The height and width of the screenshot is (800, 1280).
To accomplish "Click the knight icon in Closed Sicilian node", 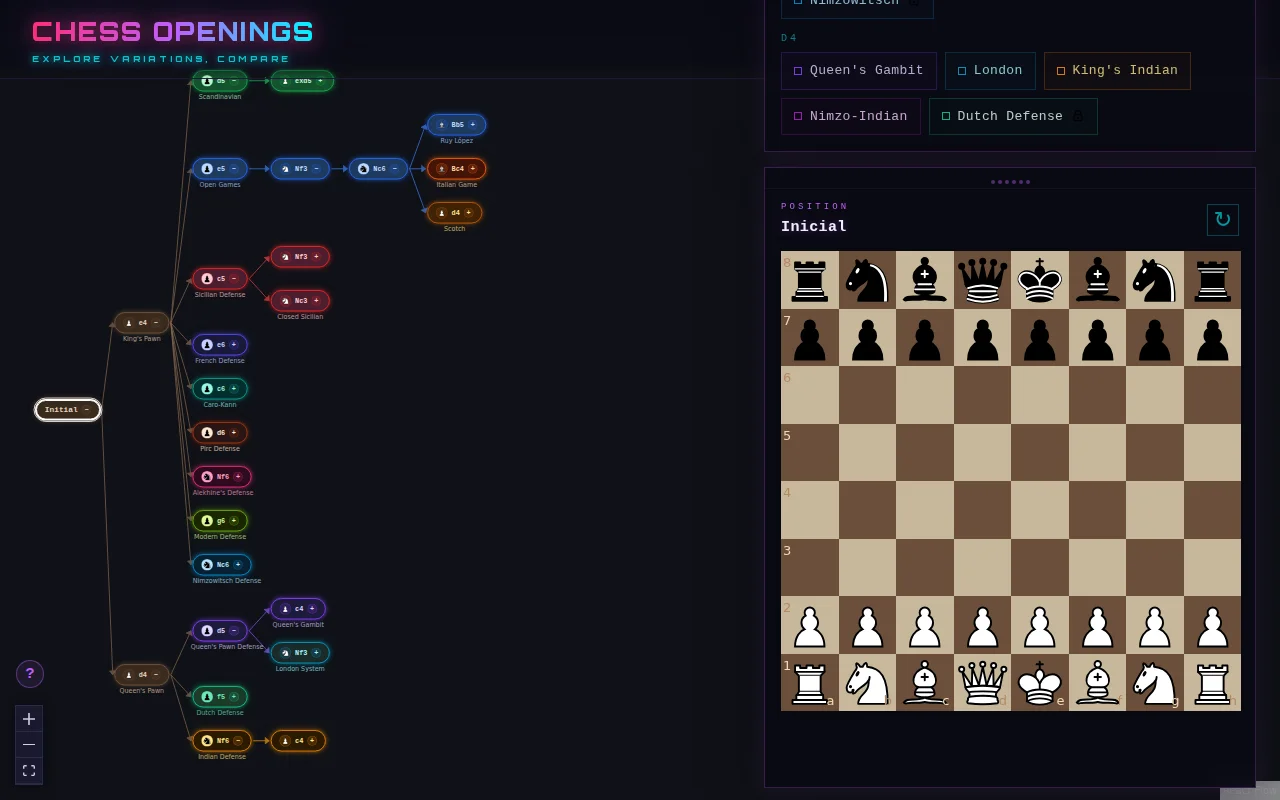I will point(285,301).
